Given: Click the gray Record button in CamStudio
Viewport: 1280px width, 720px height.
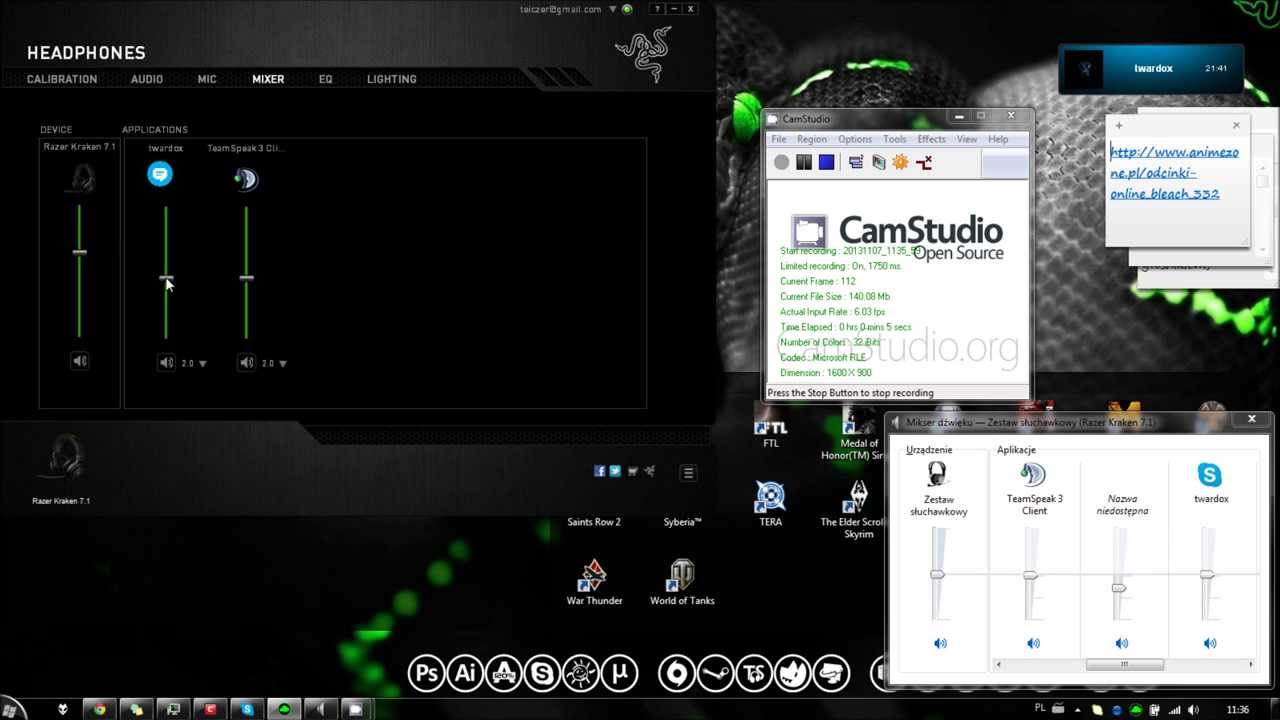Looking at the screenshot, I should coord(781,162).
